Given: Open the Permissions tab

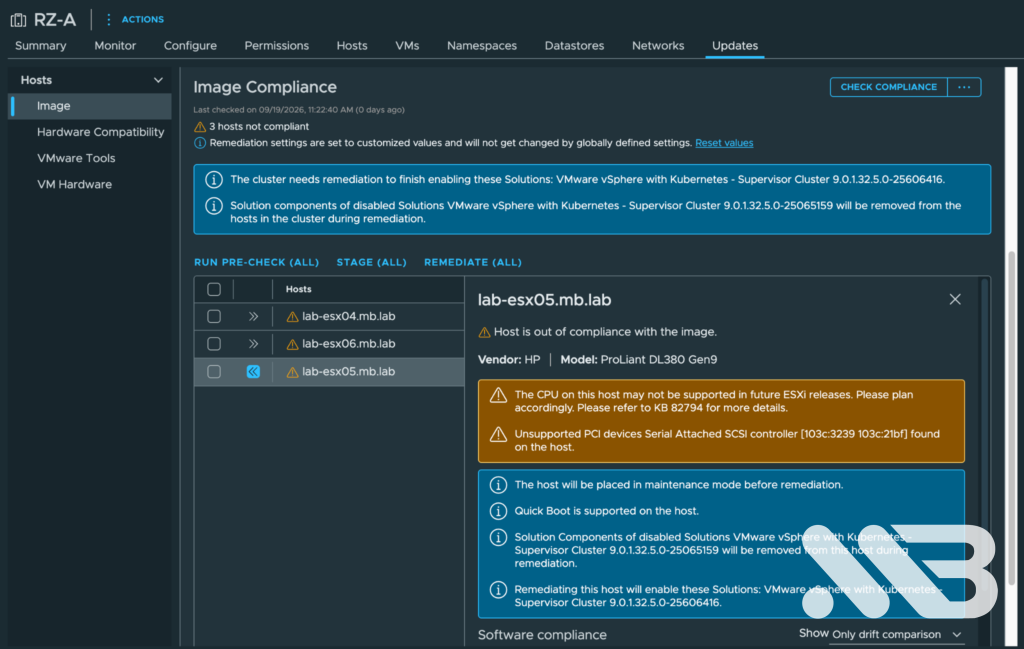Looking at the screenshot, I should (276, 46).
